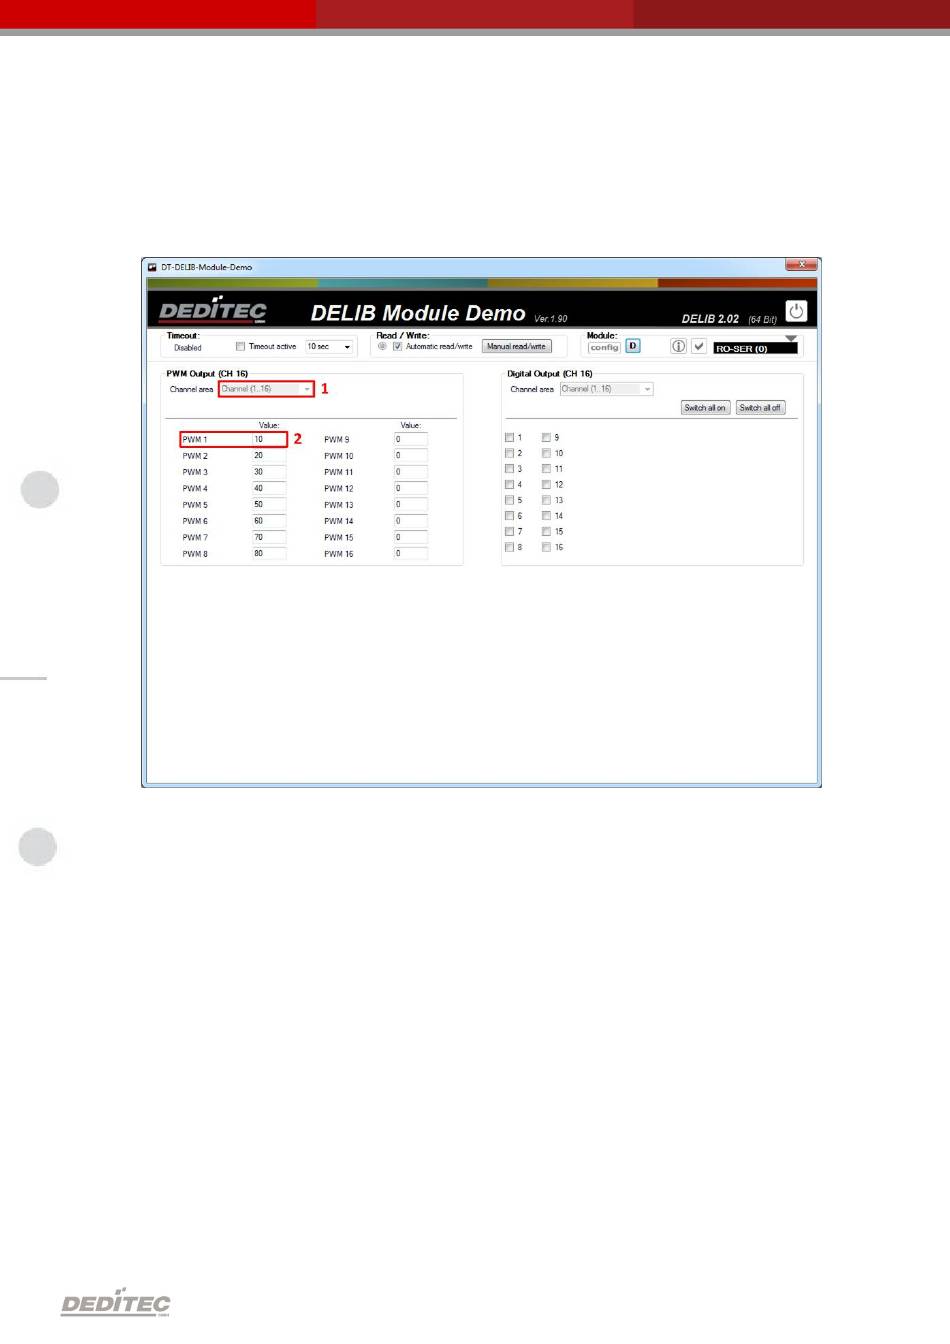Click the PWM 11 value field
The image size is (950, 1344).
pos(410,472)
